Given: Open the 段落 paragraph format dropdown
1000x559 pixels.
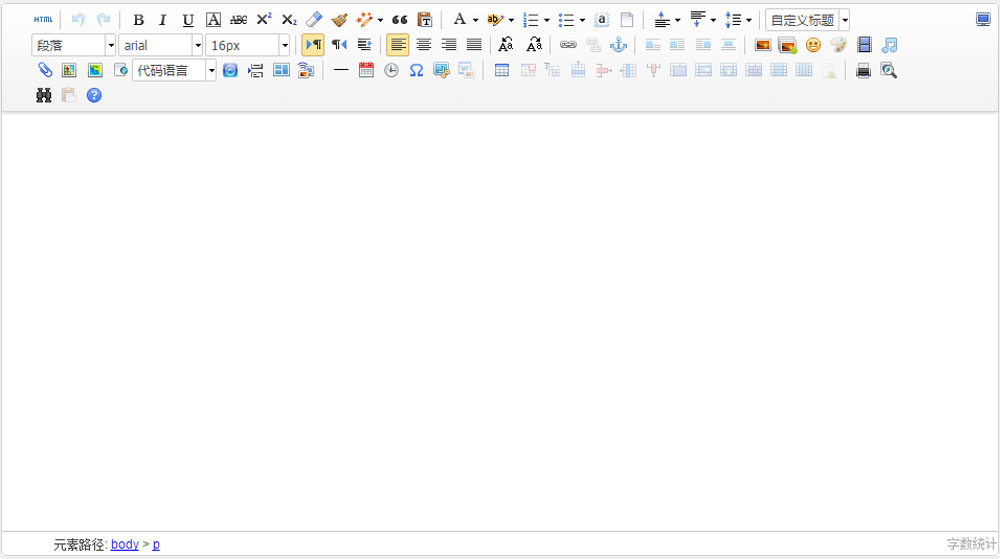Looking at the screenshot, I should click(110, 45).
